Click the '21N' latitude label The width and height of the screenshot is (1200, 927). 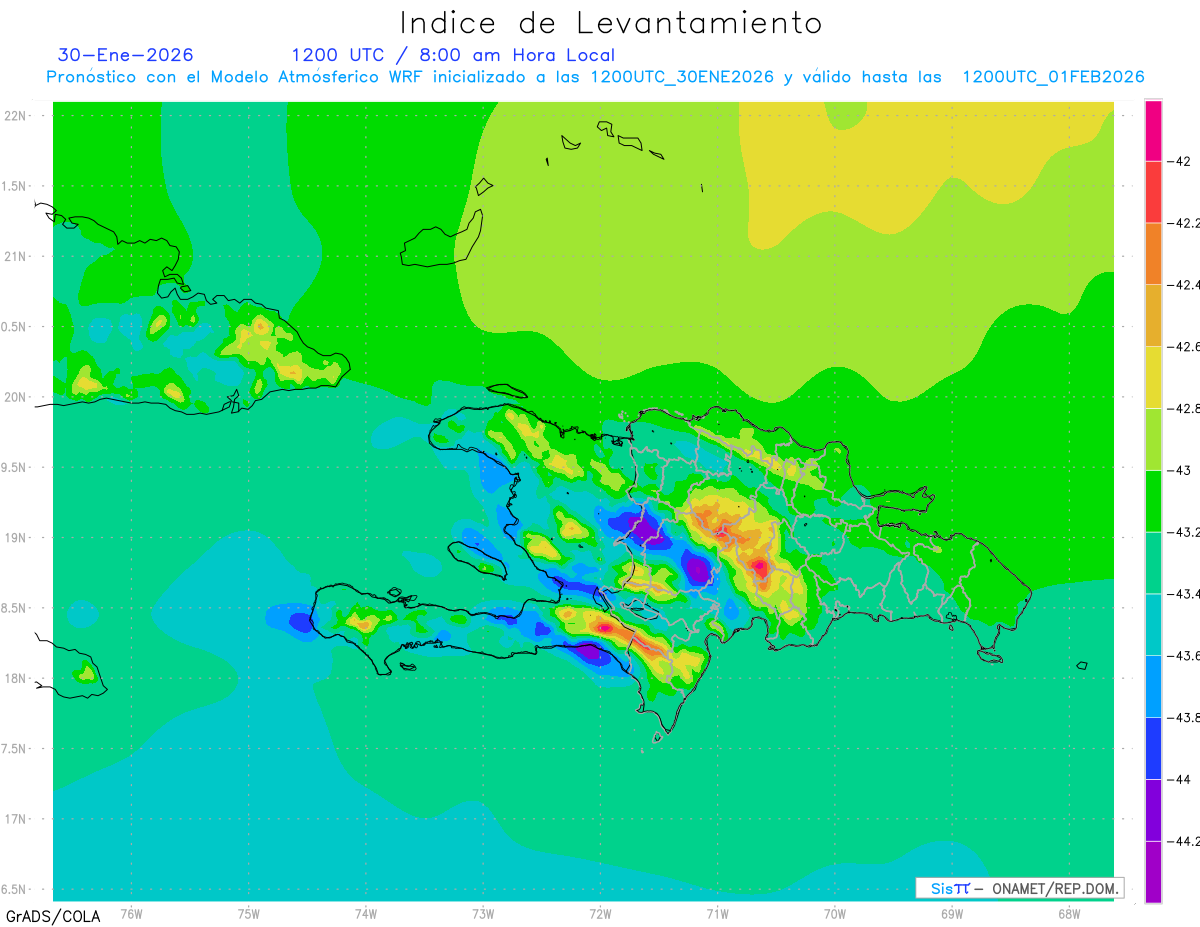pyautogui.click(x=17, y=256)
